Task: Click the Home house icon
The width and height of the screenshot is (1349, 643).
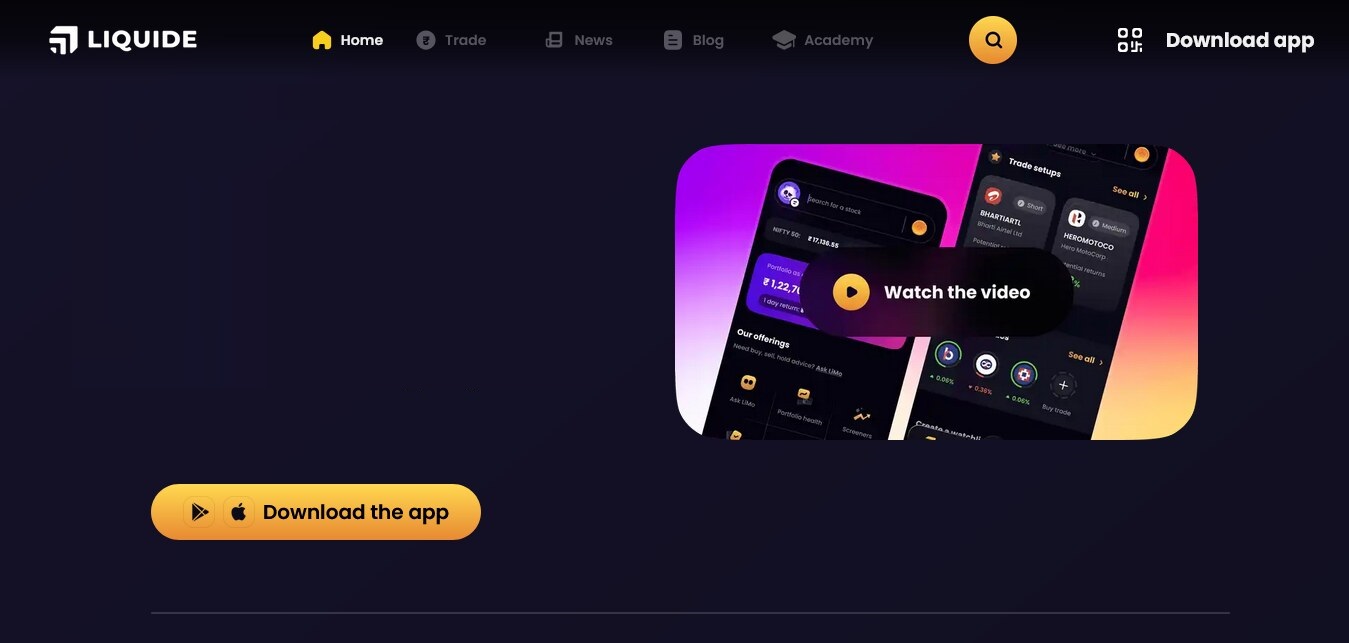Action: (x=321, y=40)
